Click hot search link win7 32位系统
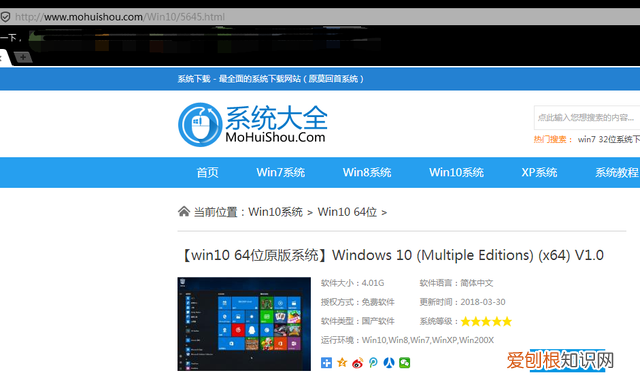The image size is (640, 379). pos(609,140)
